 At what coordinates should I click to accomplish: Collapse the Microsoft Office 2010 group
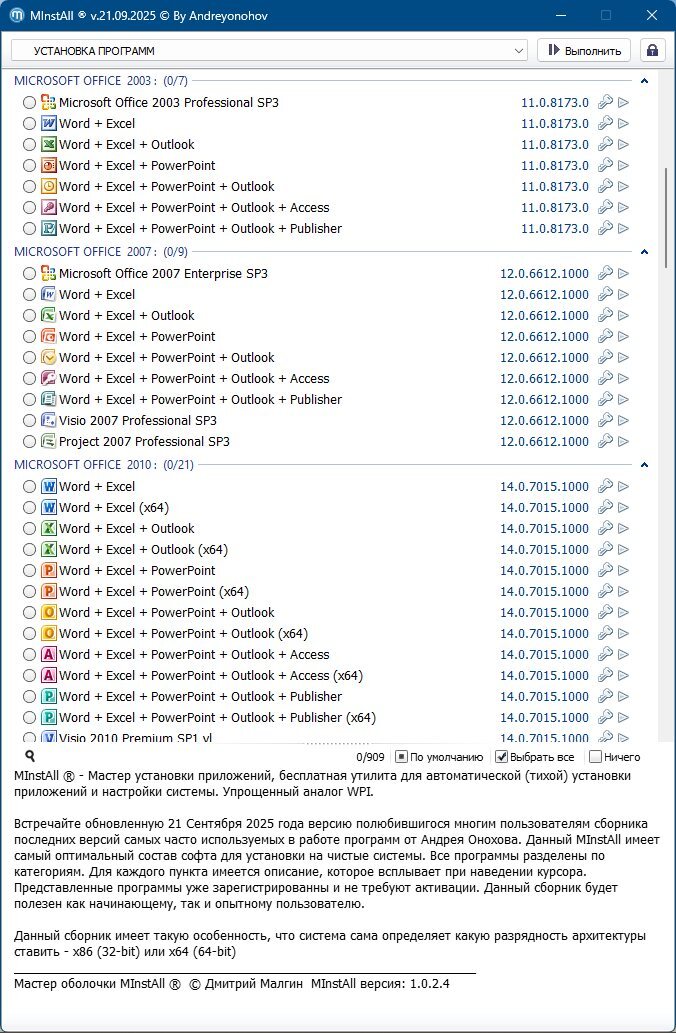point(644,465)
